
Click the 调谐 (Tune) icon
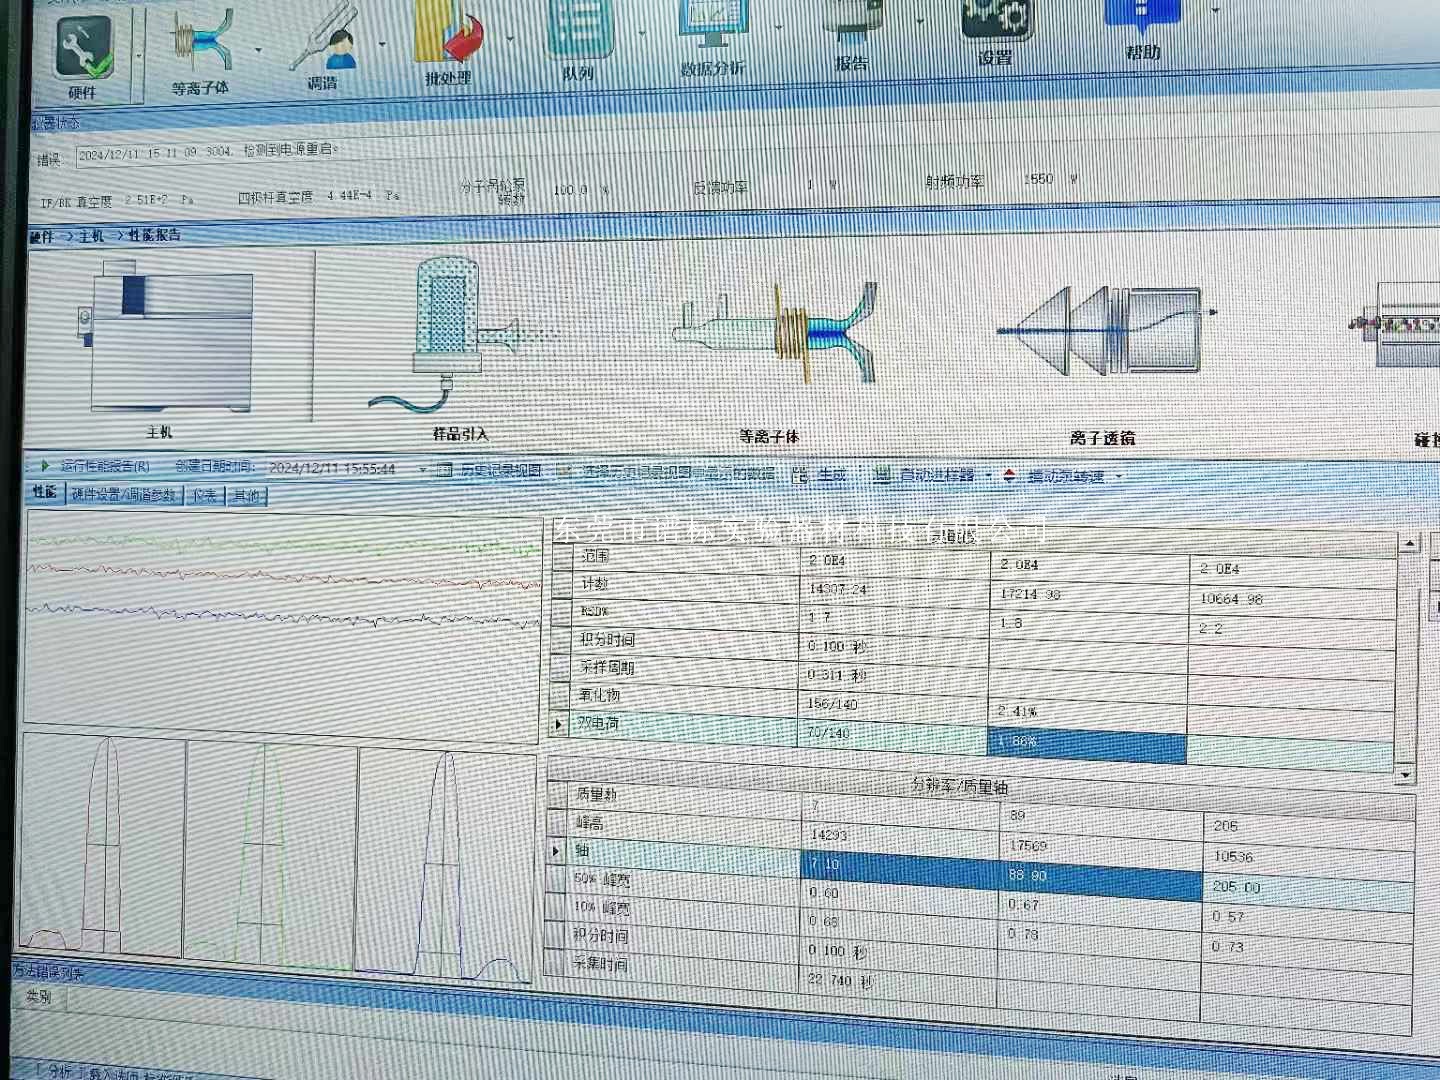coord(325,45)
